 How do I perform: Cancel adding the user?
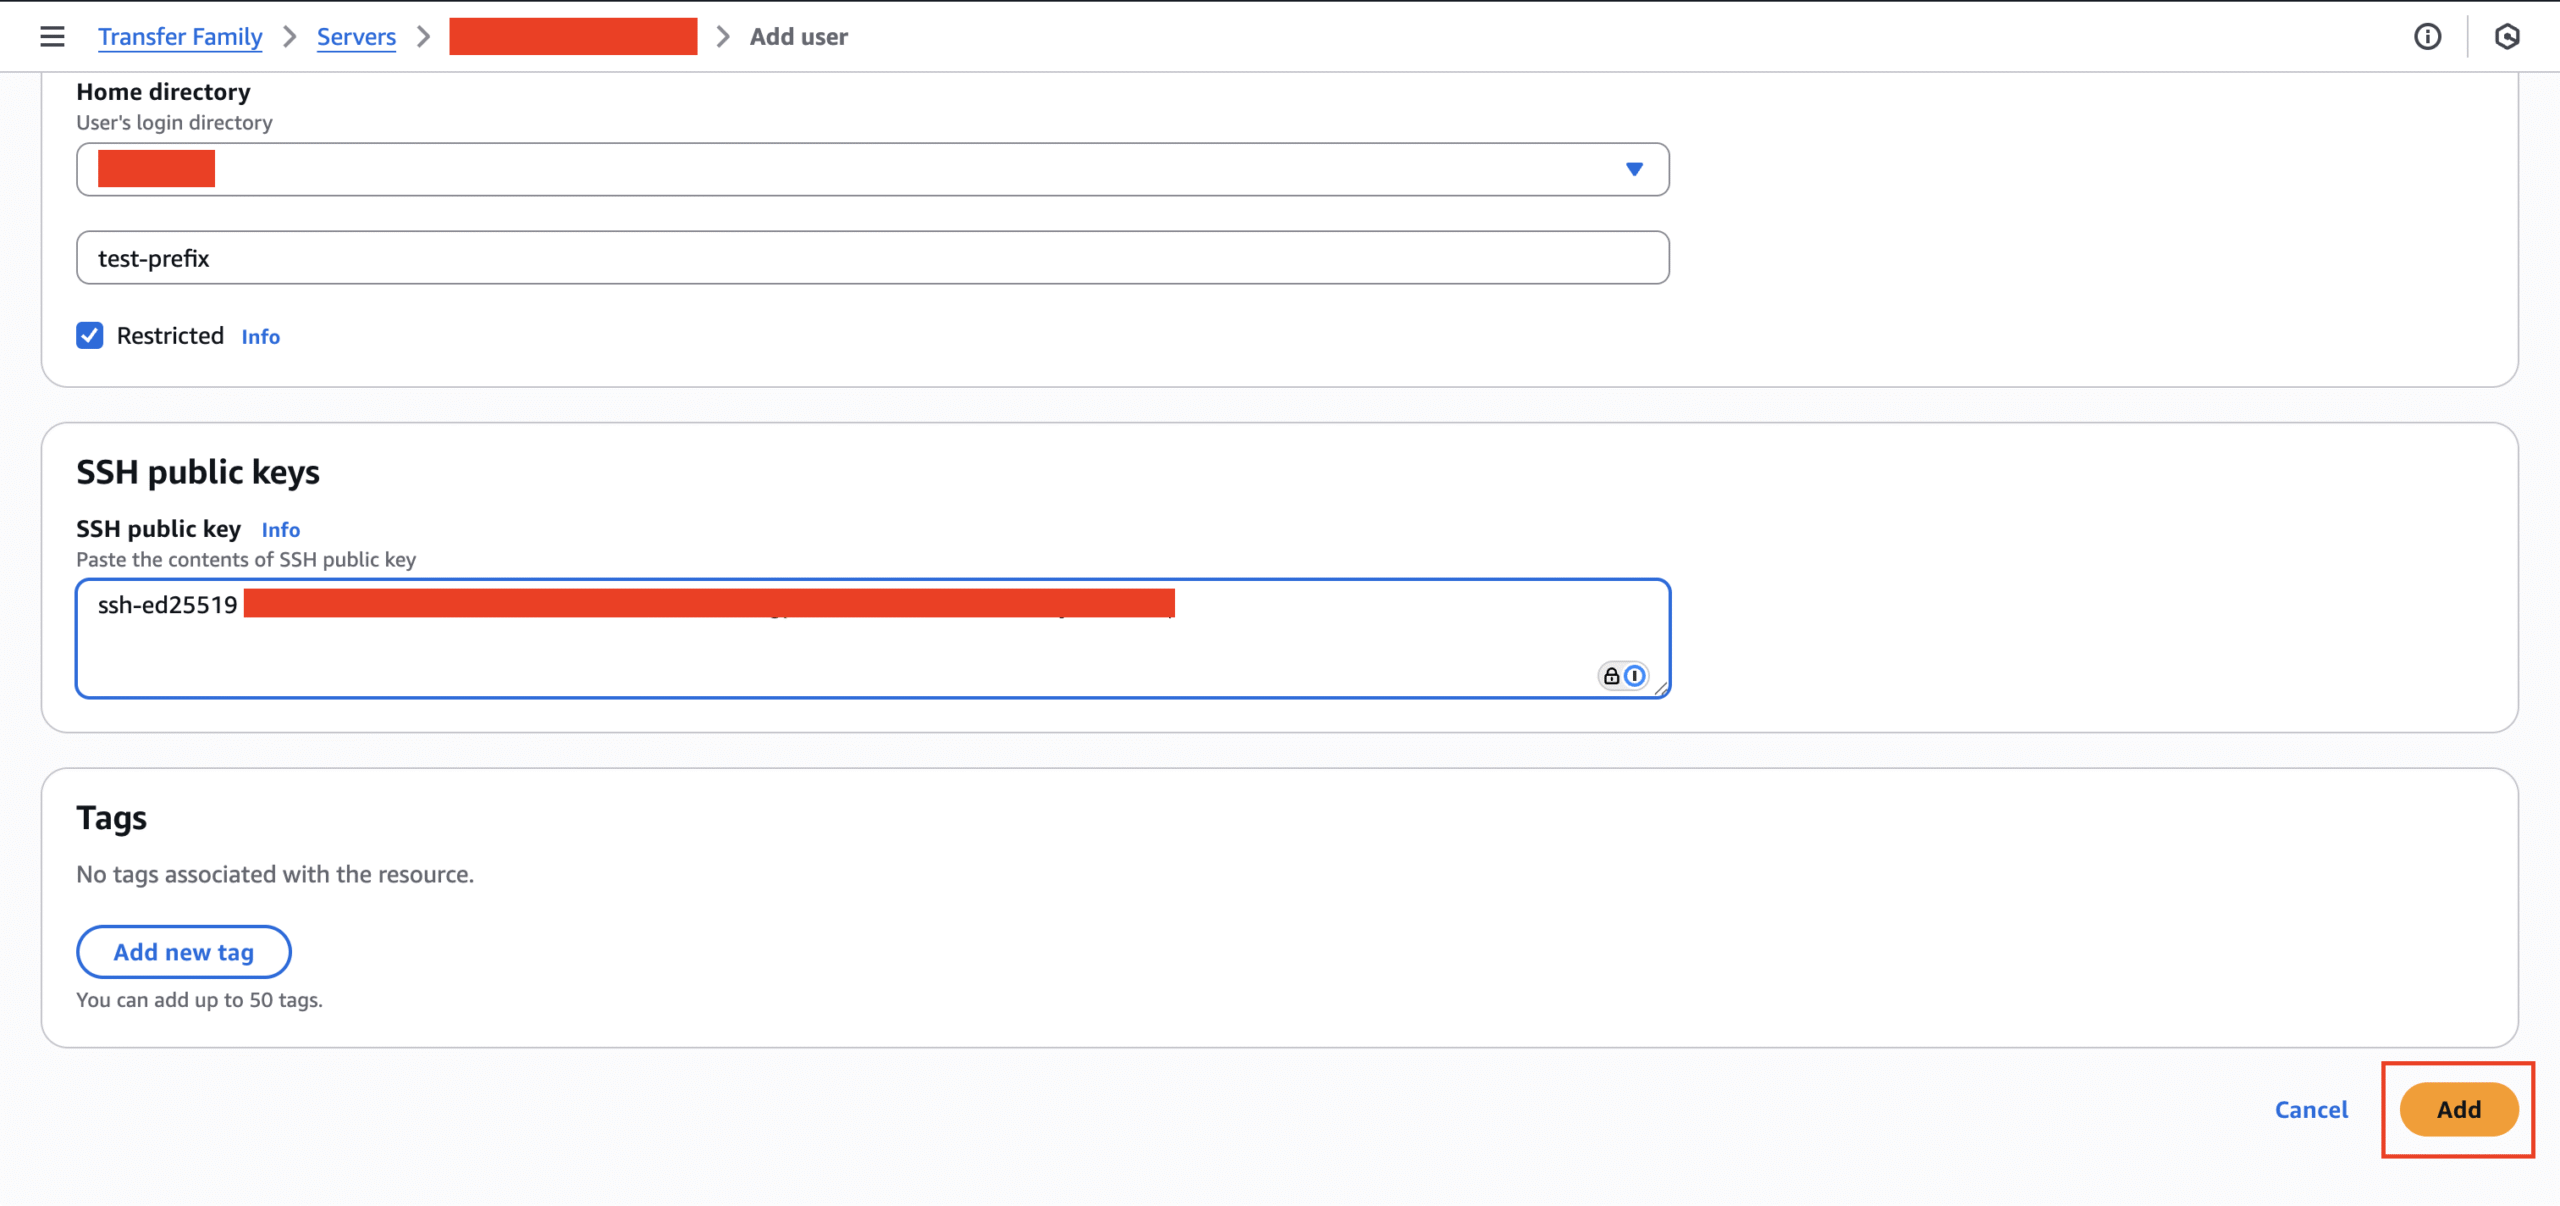click(2311, 1110)
